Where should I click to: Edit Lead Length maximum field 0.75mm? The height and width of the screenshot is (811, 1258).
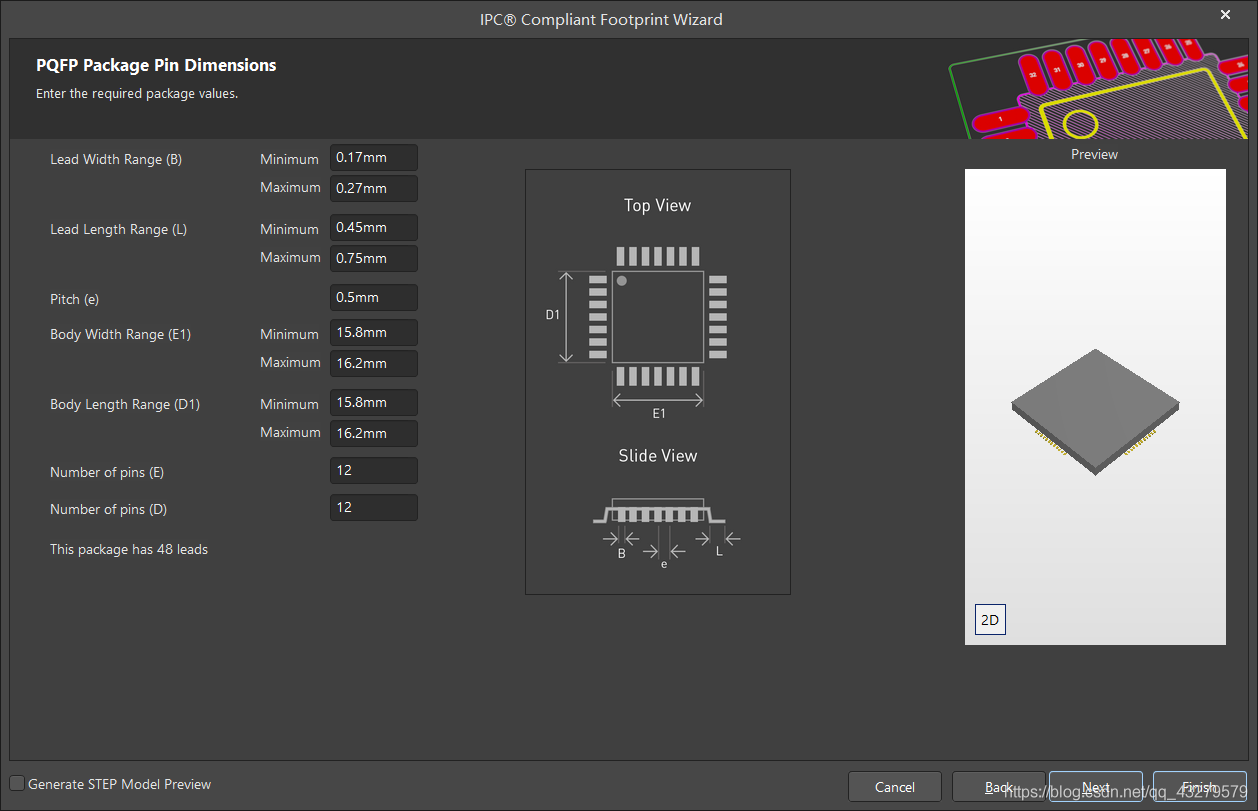coord(374,258)
